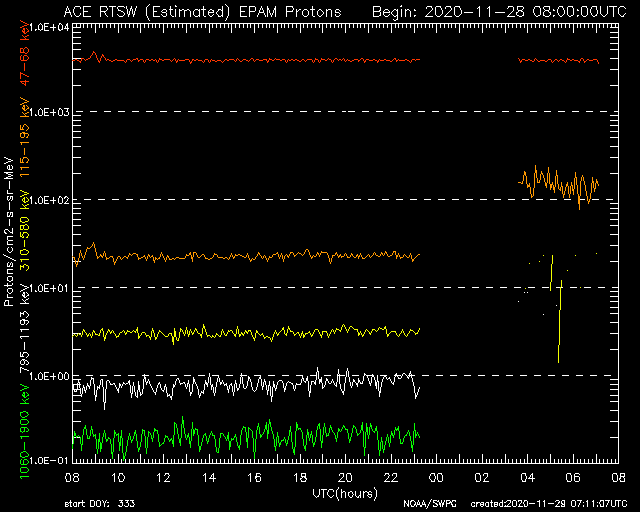640x512 pixels.
Task: Click the 1.0E+01 y-axis tick label
Action: click(51, 288)
